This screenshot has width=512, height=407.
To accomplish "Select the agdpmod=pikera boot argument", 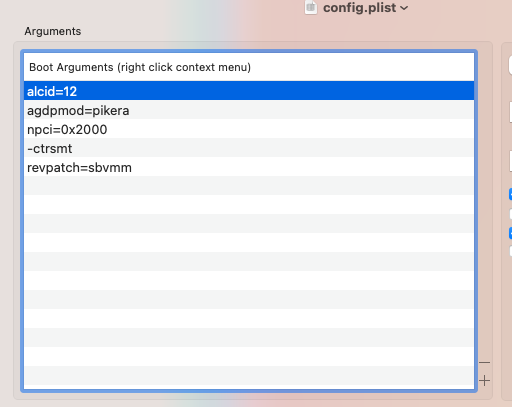I will pos(249,110).
